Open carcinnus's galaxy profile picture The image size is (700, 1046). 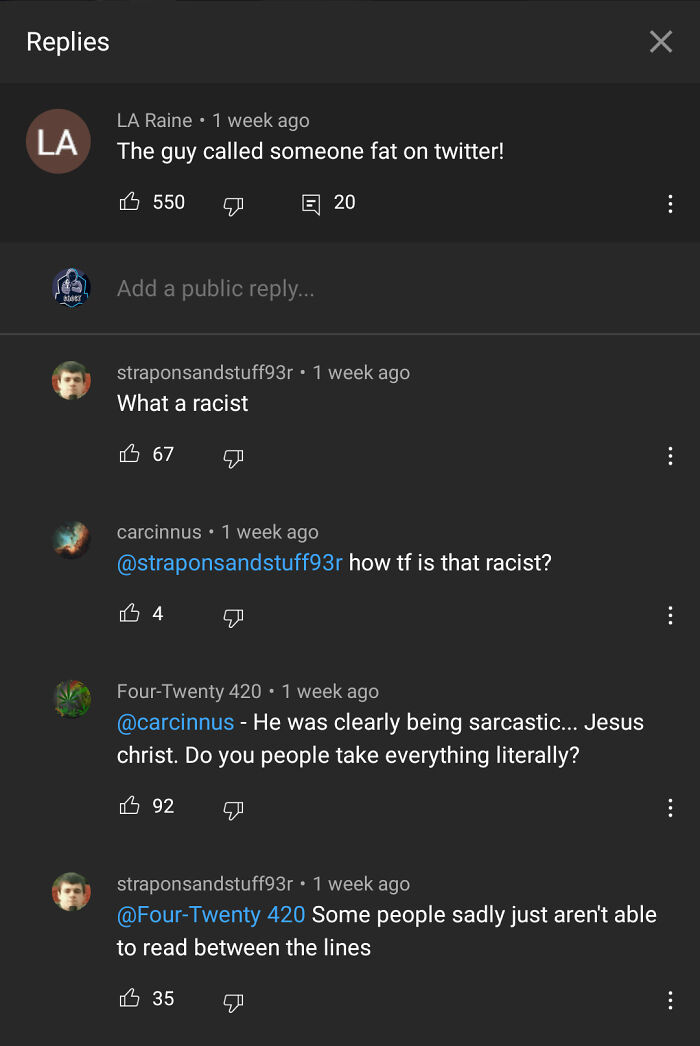pyautogui.click(x=71, y=539)
